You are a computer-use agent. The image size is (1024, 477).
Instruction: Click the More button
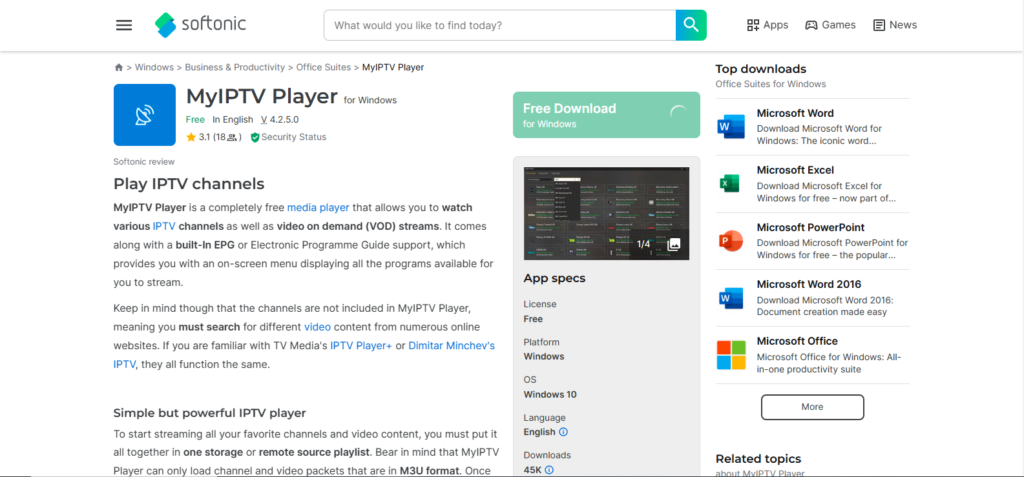click(x=812, y=406)
